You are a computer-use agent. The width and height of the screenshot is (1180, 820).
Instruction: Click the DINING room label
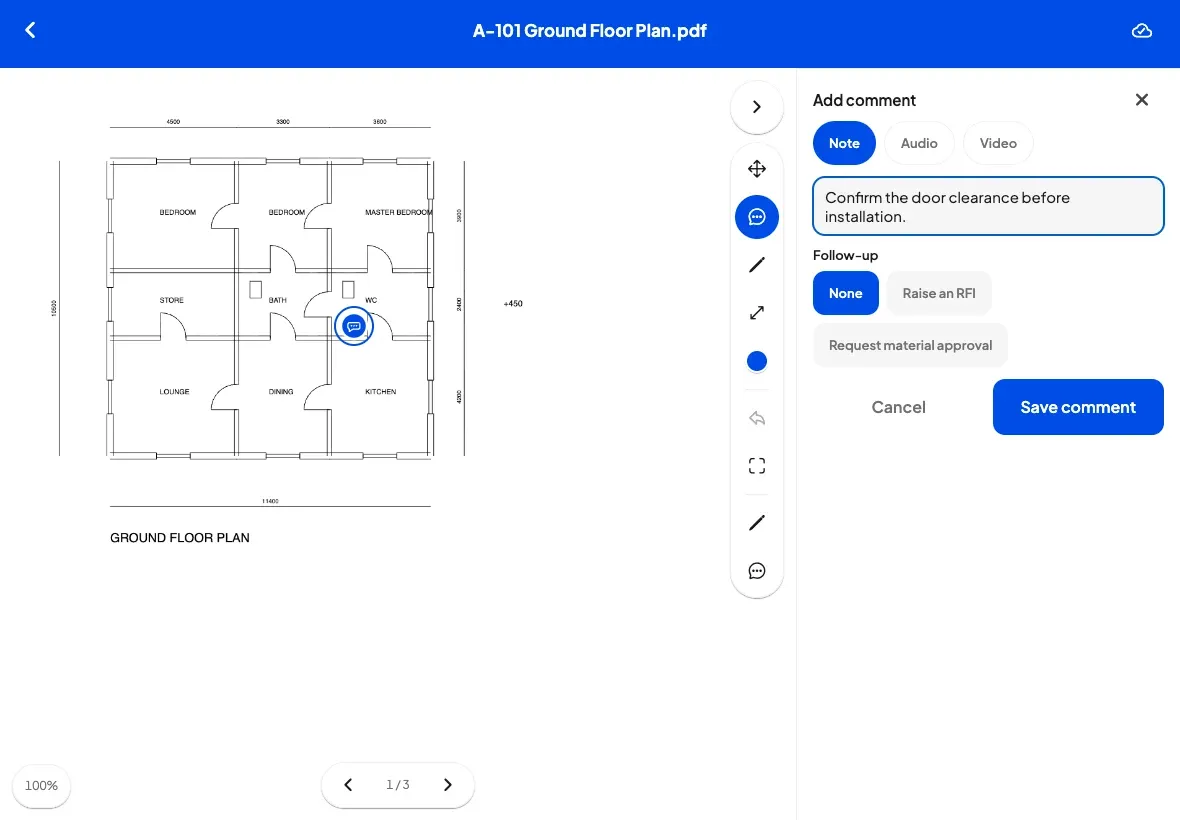pos(281,391)
